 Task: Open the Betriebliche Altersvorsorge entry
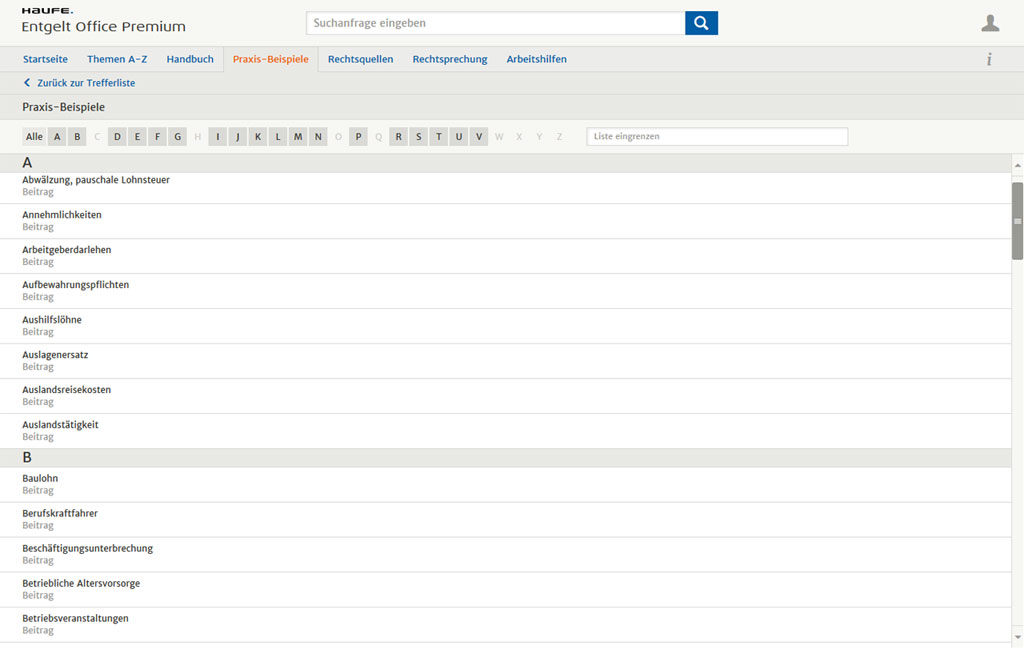tap(505, 590)
